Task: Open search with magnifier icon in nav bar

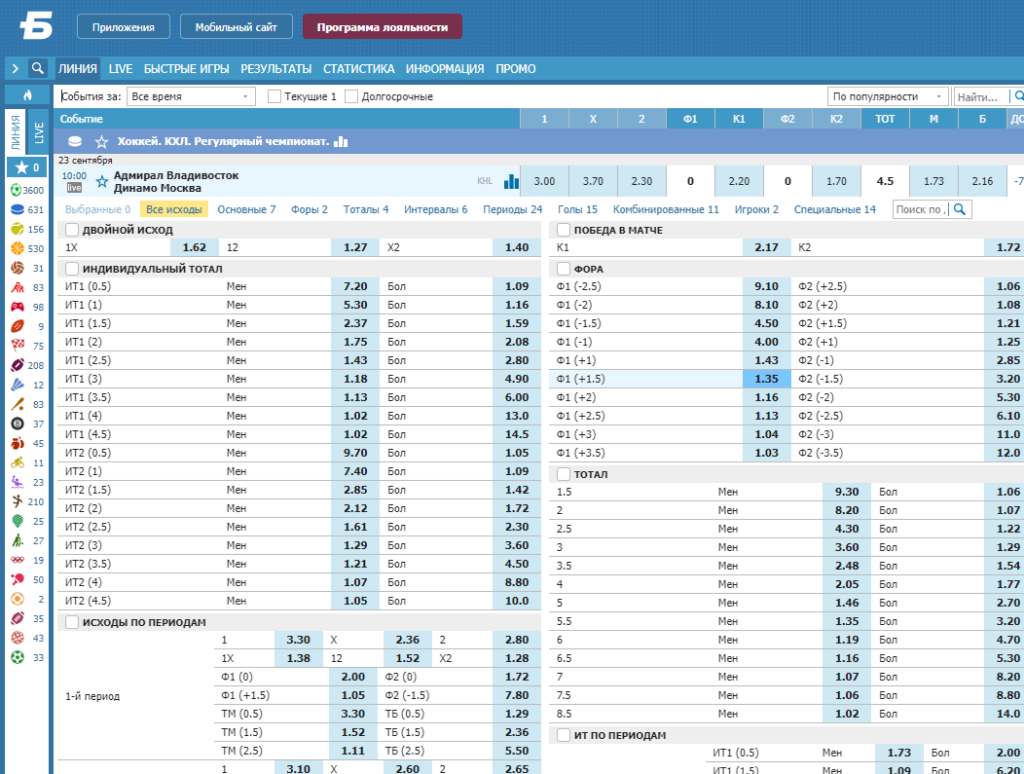Action: pos(38,68)
